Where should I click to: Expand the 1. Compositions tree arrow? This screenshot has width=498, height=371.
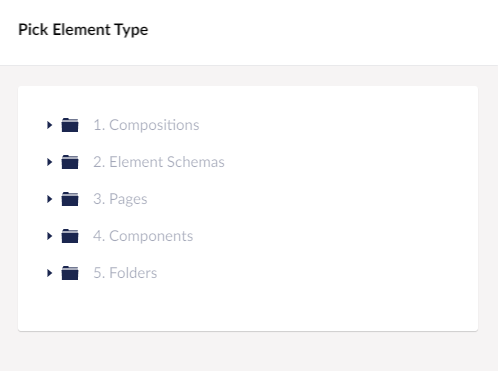coord(50,125)
